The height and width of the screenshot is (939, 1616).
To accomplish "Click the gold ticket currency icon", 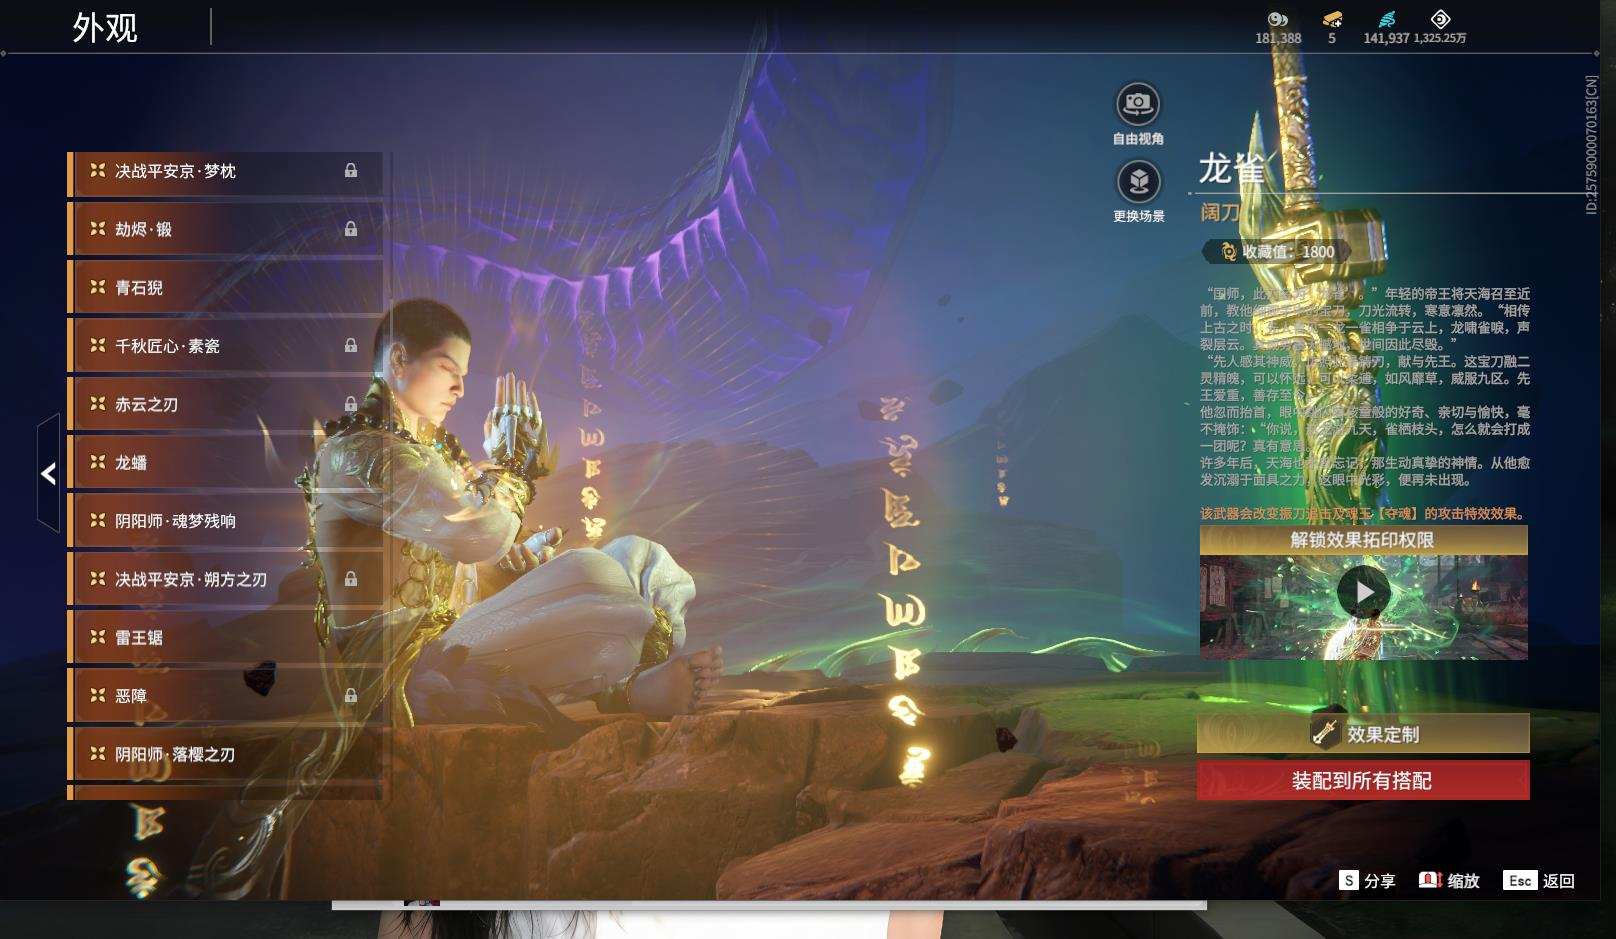I will (1332, 19).
